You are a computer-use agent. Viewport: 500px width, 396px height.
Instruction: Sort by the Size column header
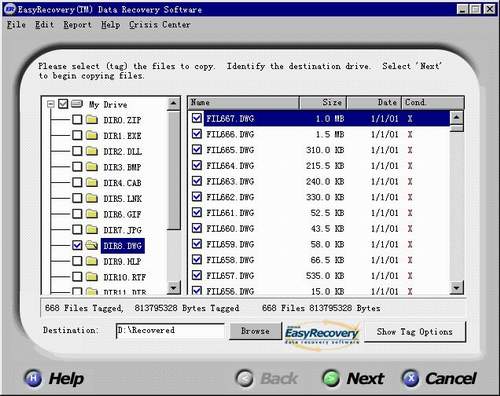click(x=323, y=103)
